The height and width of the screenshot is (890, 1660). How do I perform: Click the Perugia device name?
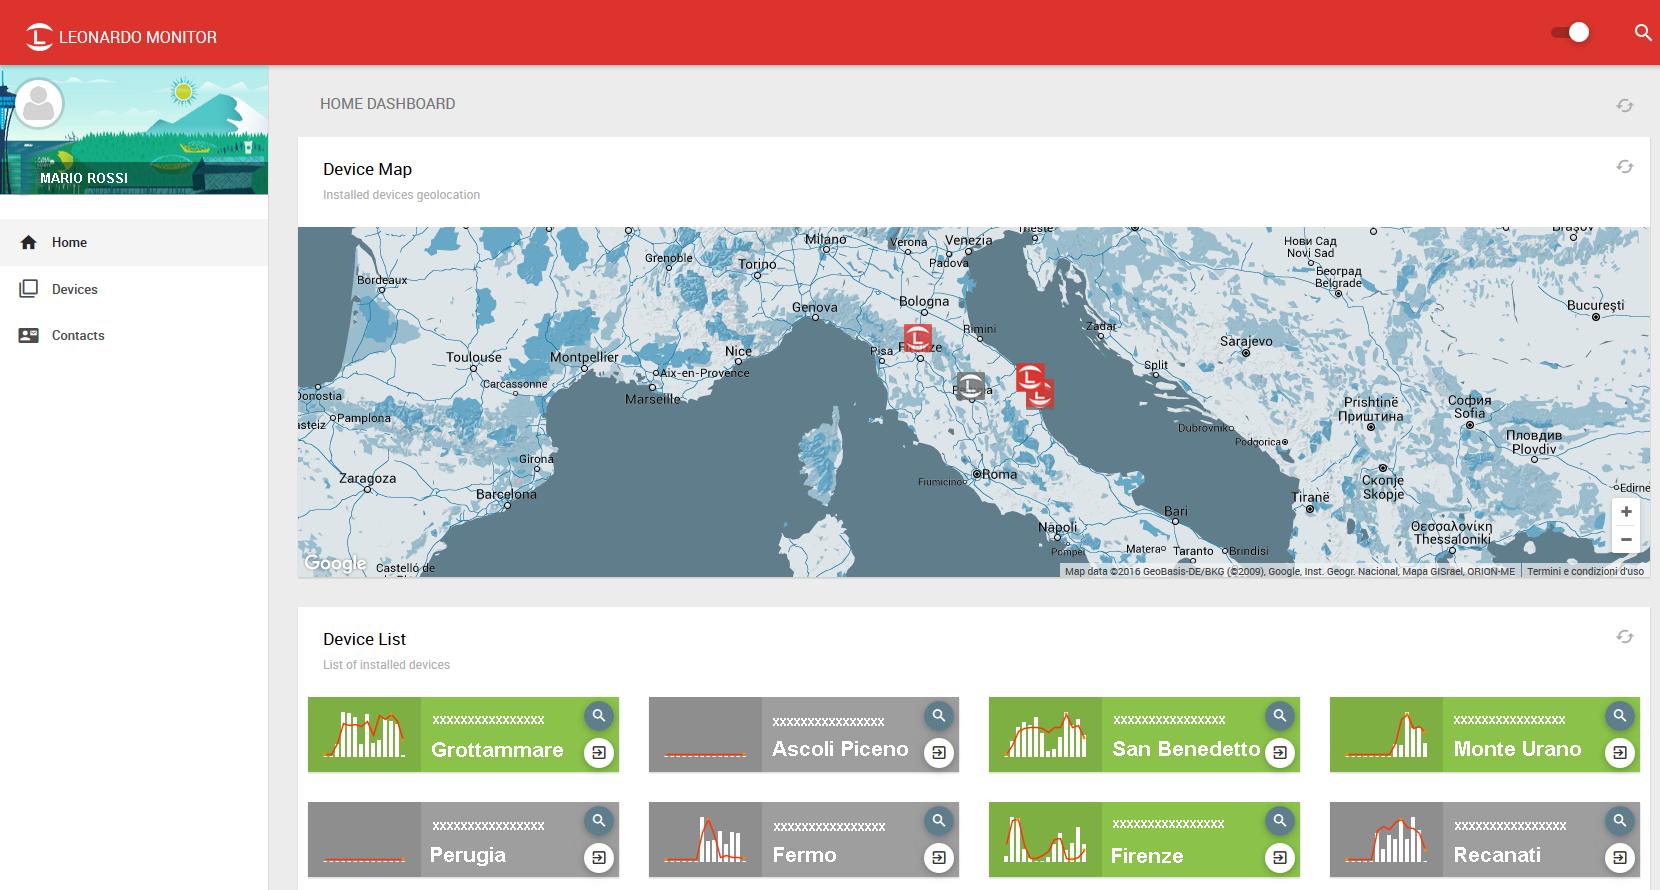[468, 856]
